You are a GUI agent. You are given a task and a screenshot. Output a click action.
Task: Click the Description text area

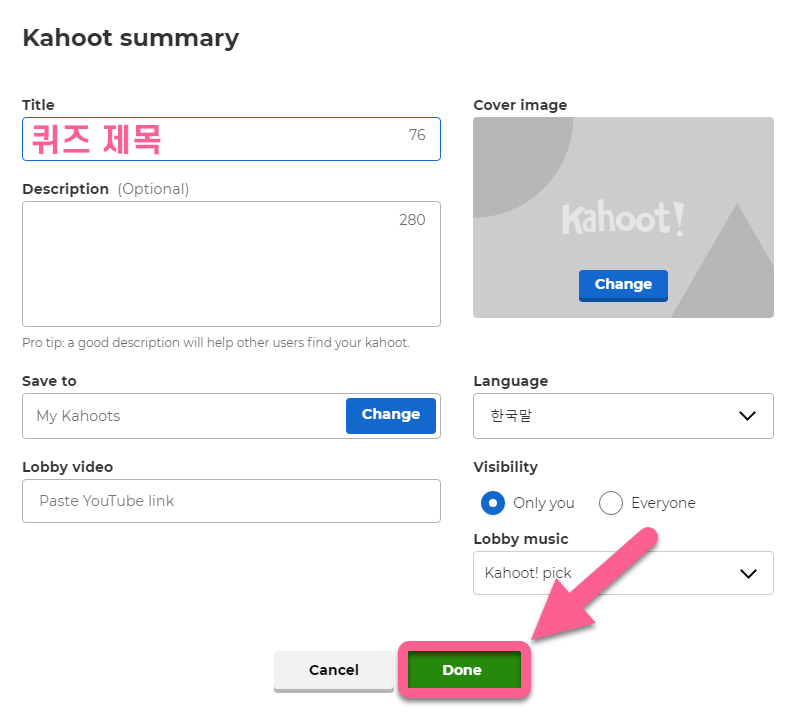click(x=231, y=264)
